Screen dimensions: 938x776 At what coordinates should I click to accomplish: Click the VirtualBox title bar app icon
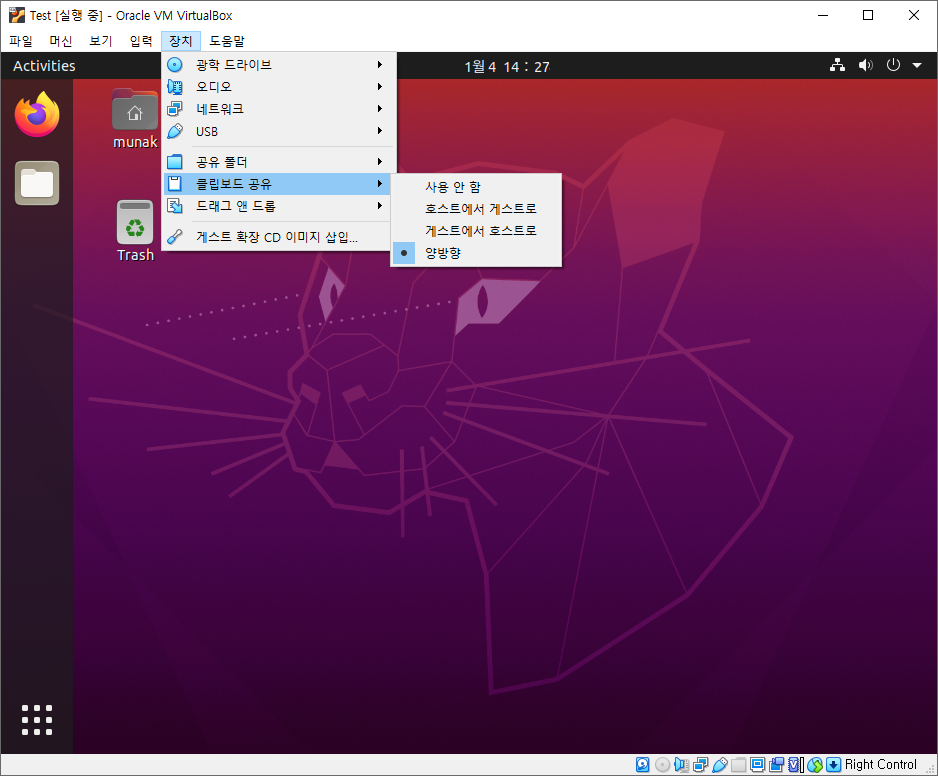tap(17, 15)
